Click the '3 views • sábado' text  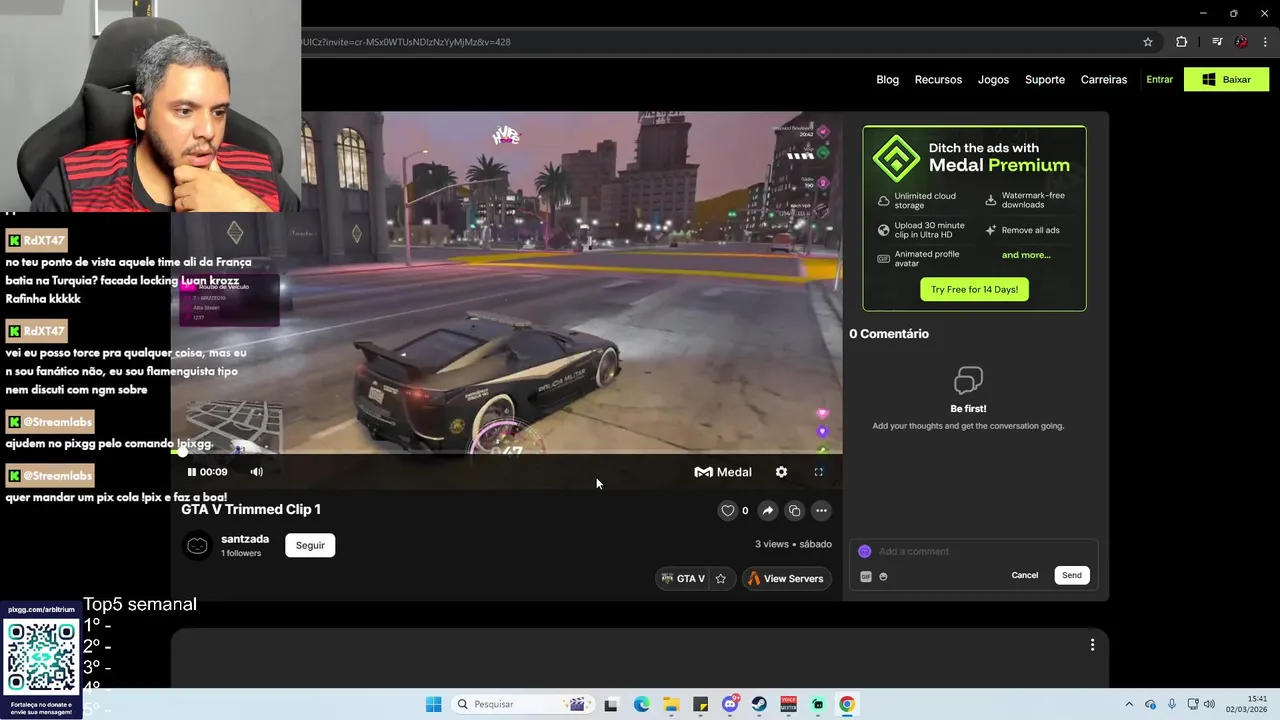tap(793, 544)
